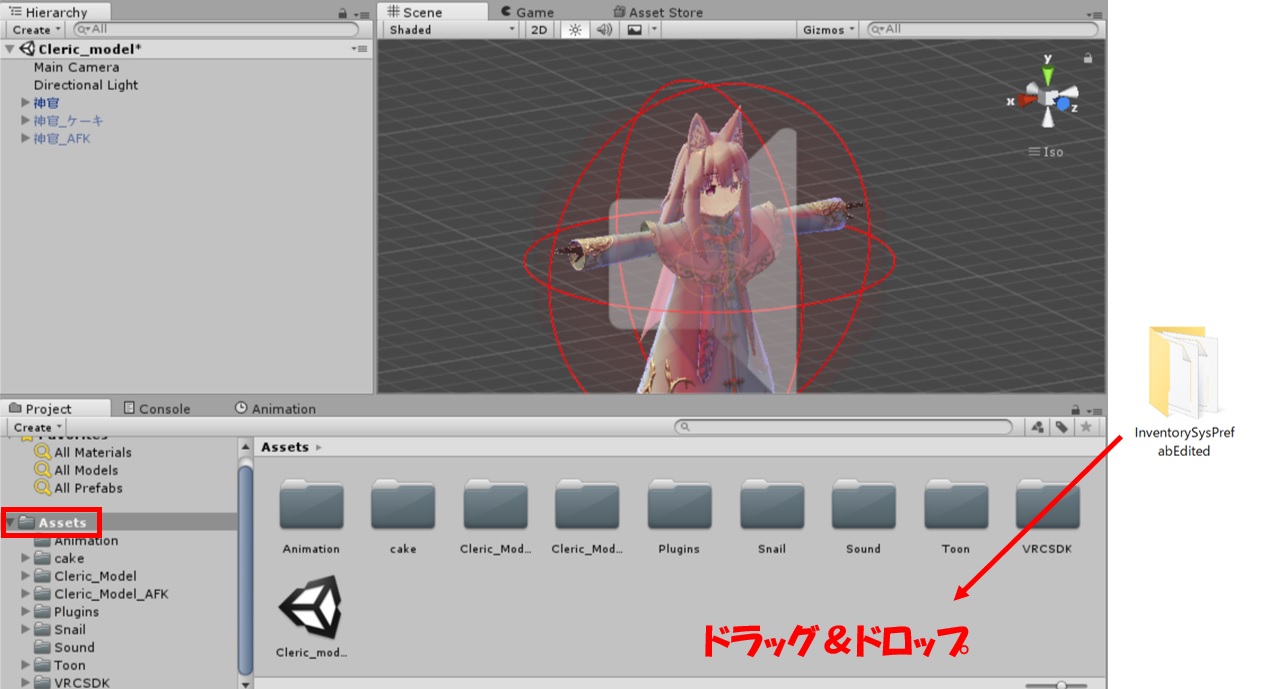Click the blue Z axis of orientation gizmo
Viewport: 1262px width, 689px height.
pyautogui.click(x=1065, y=103)
